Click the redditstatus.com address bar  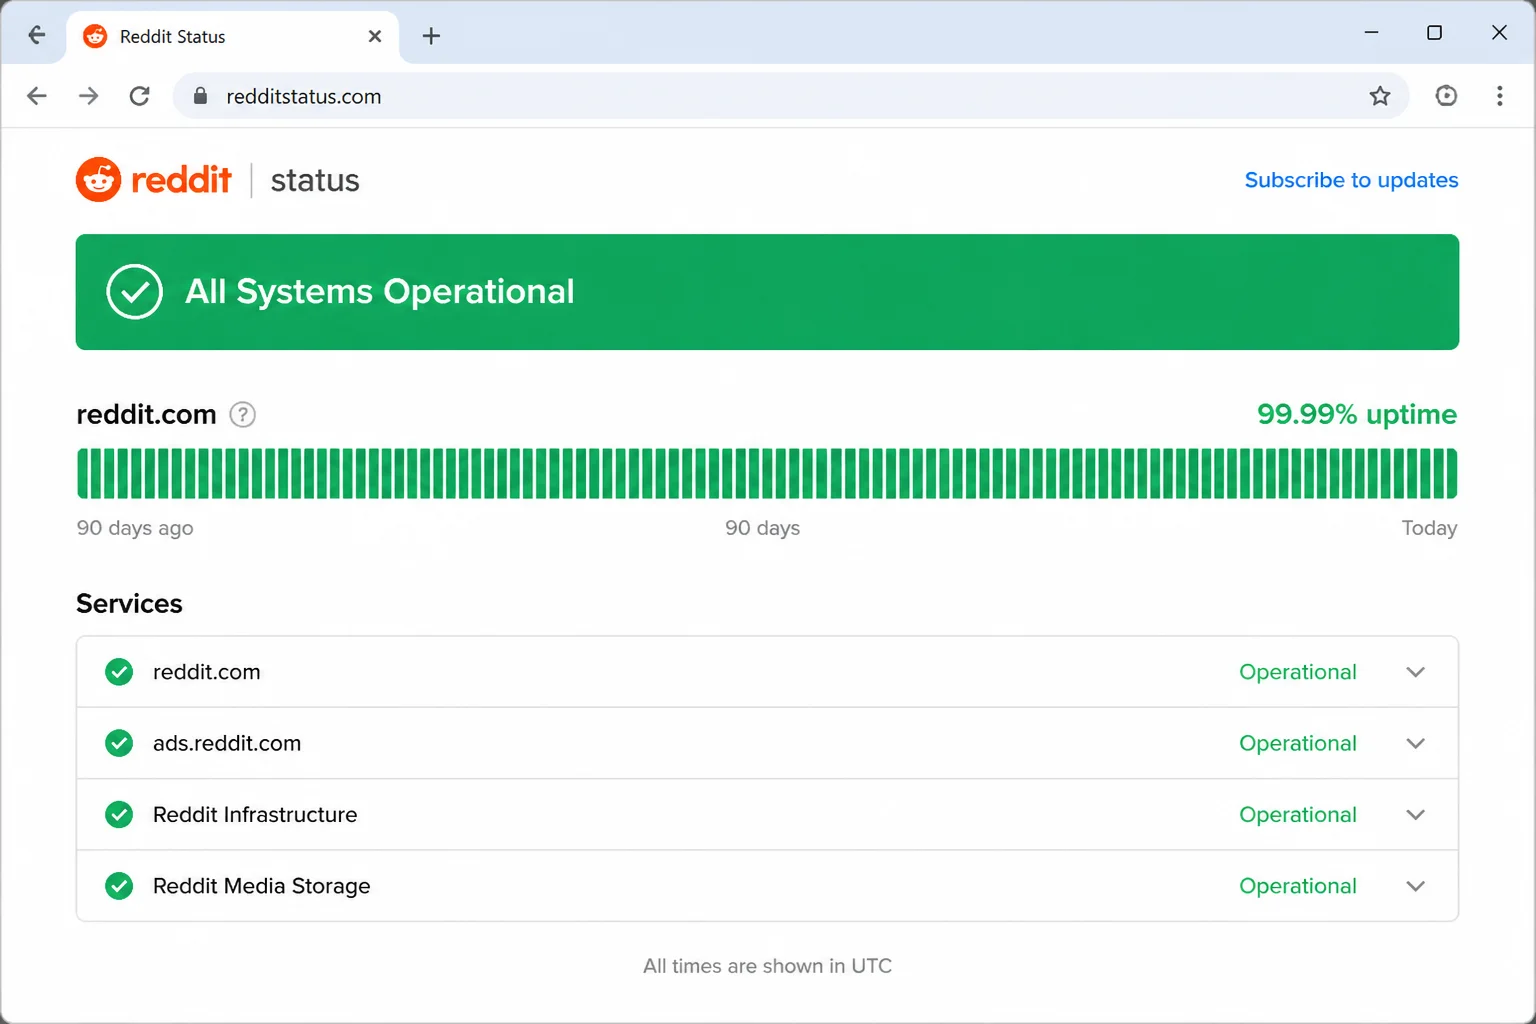coord(790,96)
